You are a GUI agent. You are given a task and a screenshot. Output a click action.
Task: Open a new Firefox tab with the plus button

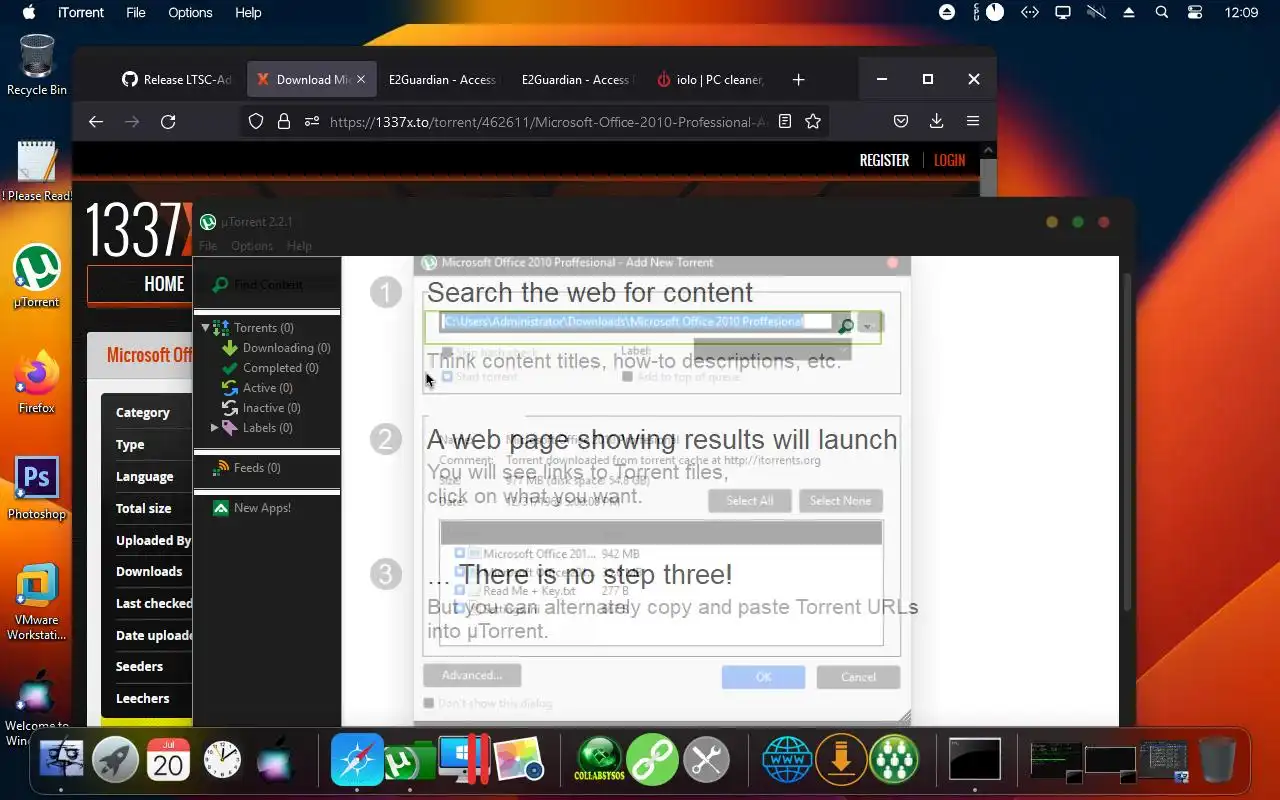798,79
